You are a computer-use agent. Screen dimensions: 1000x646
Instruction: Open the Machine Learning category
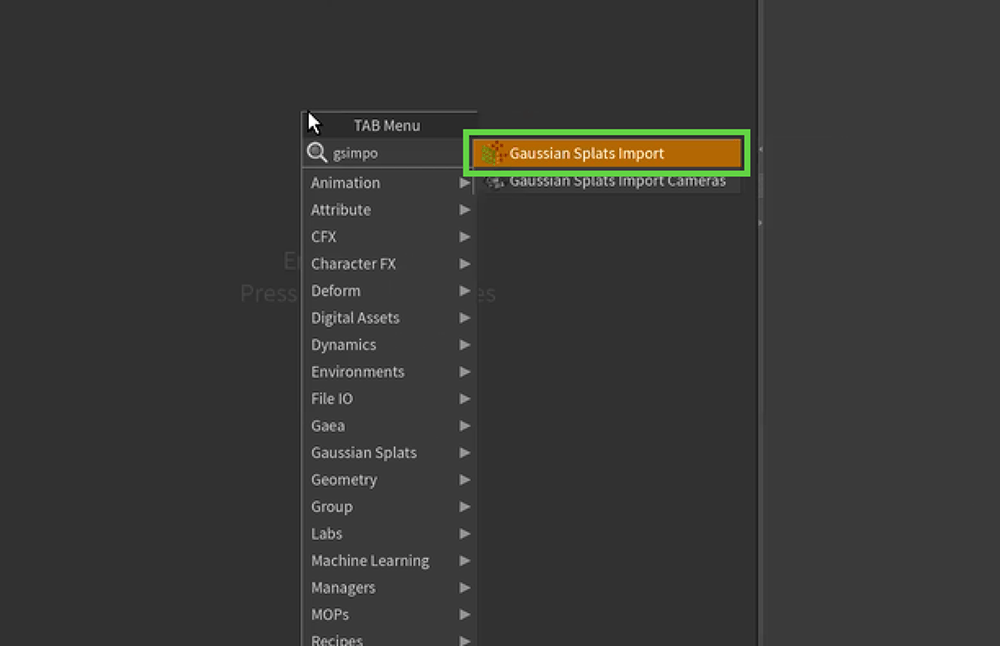pos(370,561)
